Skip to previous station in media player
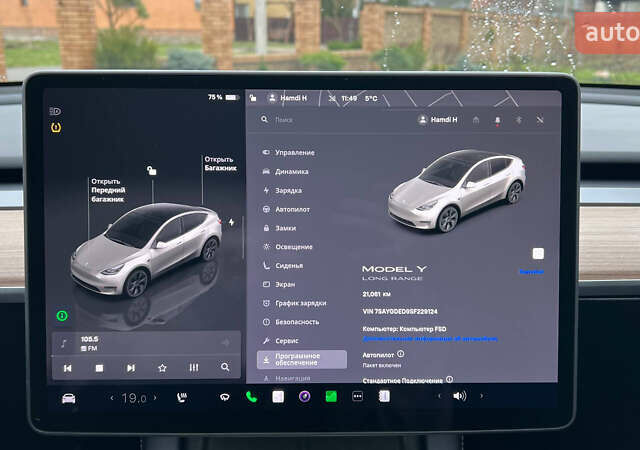 click(x=68, y=368)
